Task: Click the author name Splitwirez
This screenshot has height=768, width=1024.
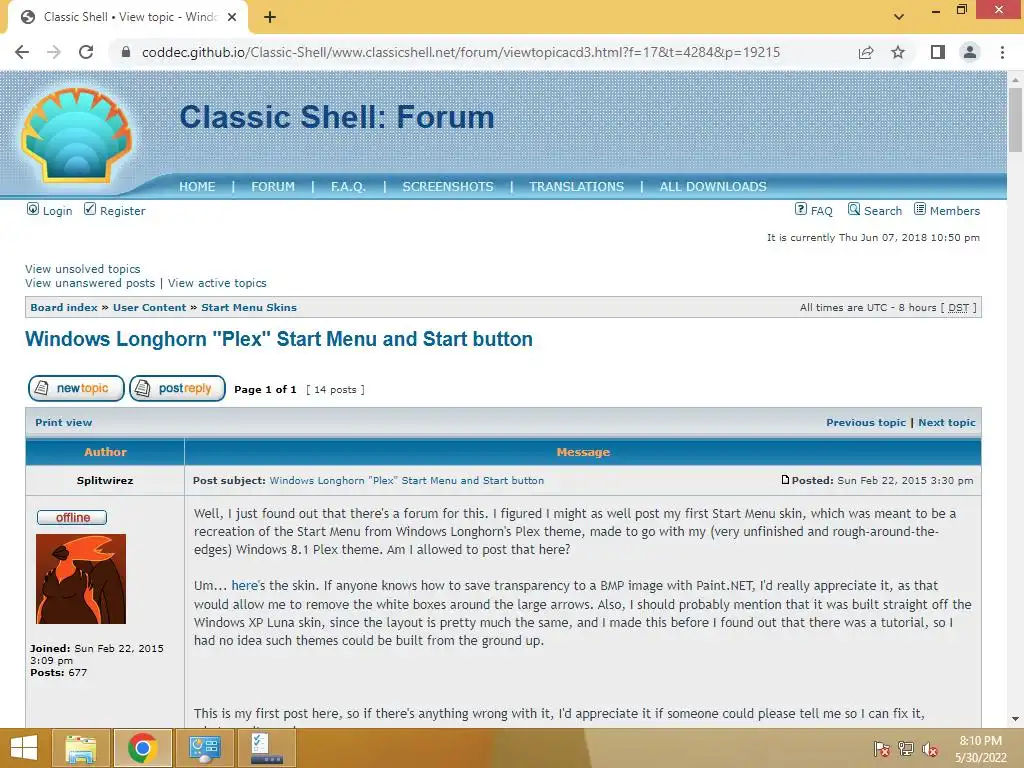Action: tap(105, 481)
